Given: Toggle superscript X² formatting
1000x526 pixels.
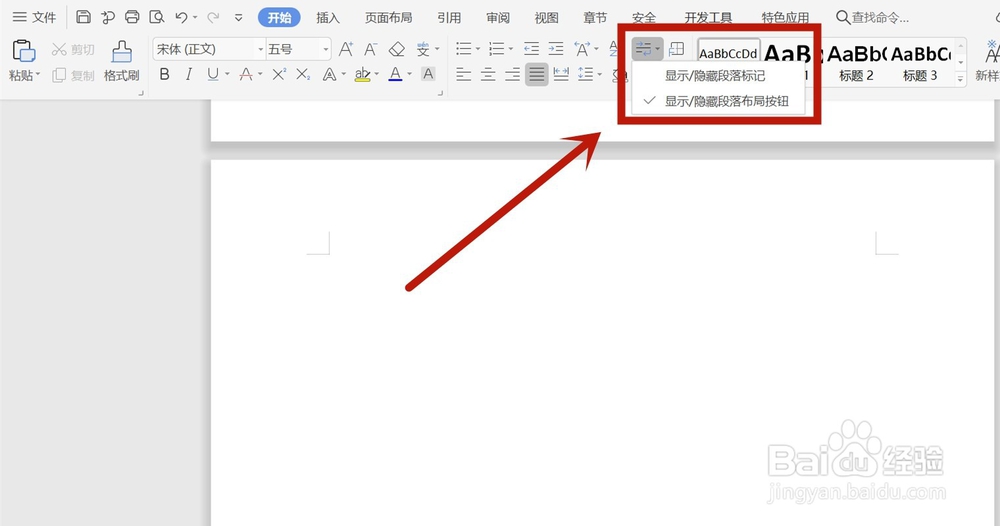Looking at the screenshot, I should click(x=279, y=75).
